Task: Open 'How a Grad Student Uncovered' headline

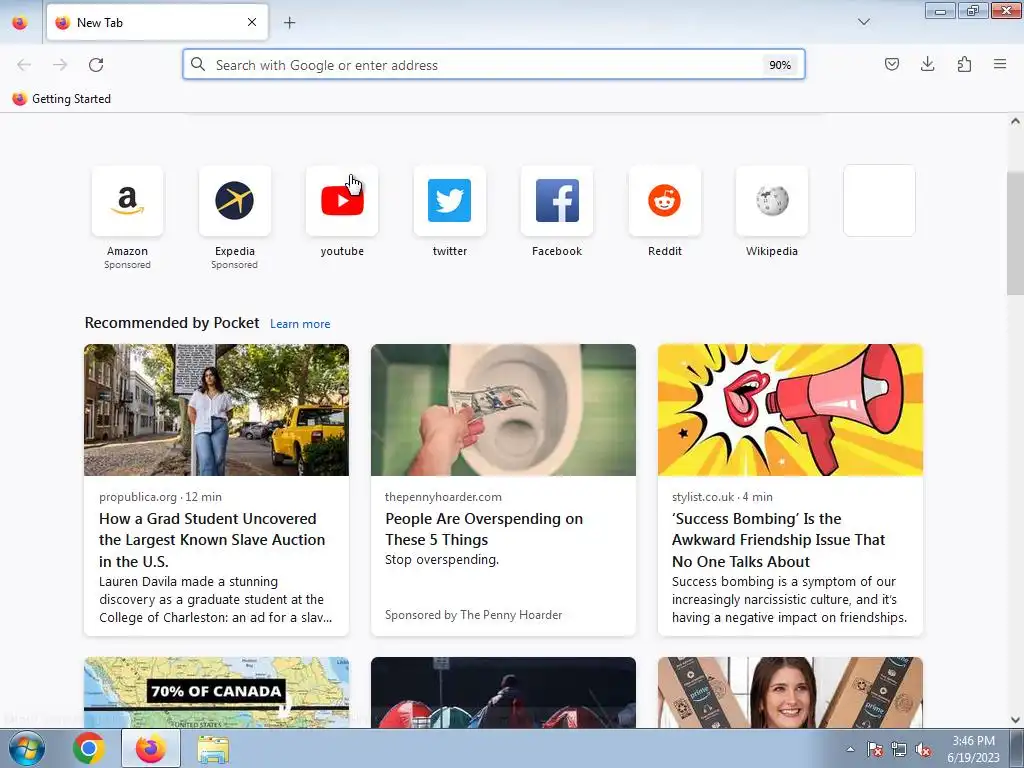Action: pyautogui.click(x=212, y=540)
